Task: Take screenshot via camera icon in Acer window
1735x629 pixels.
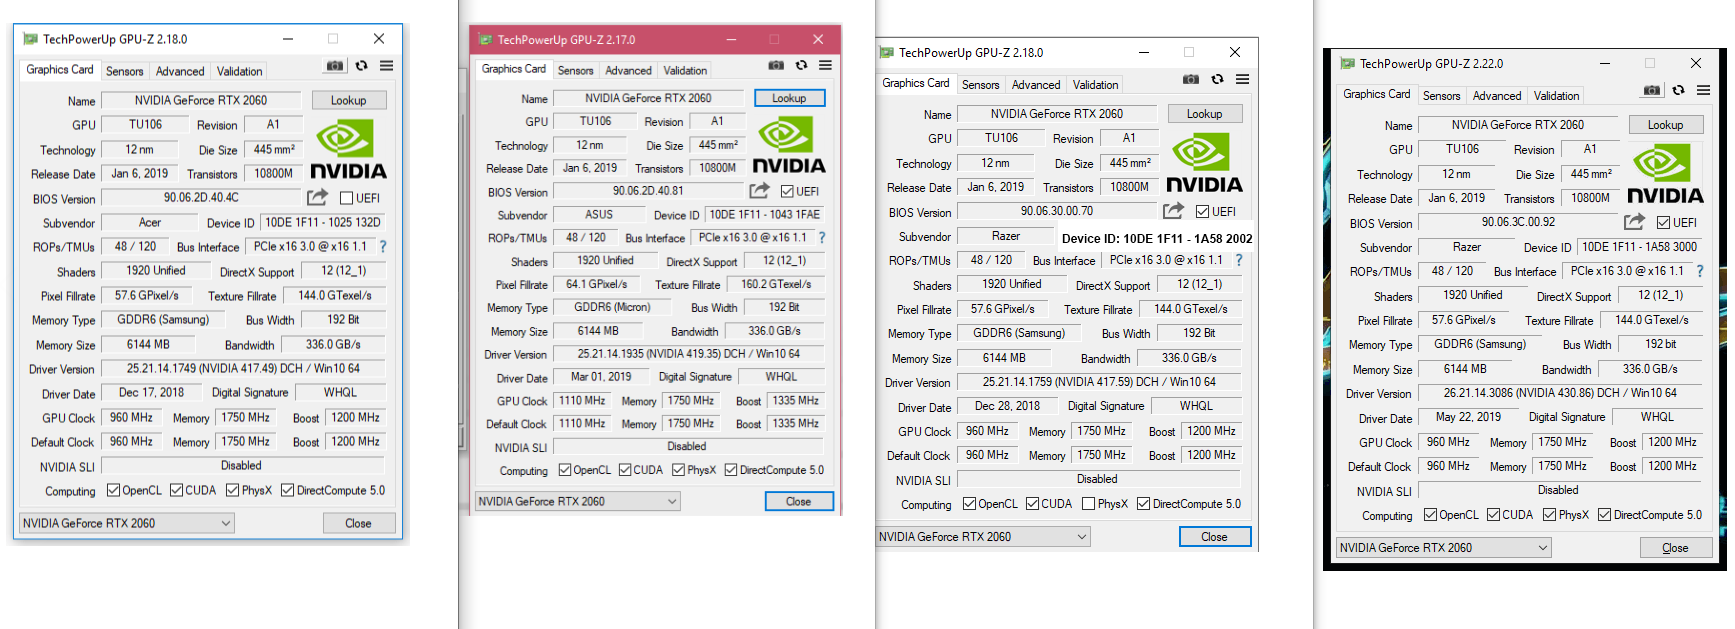Action: (335, 66)
